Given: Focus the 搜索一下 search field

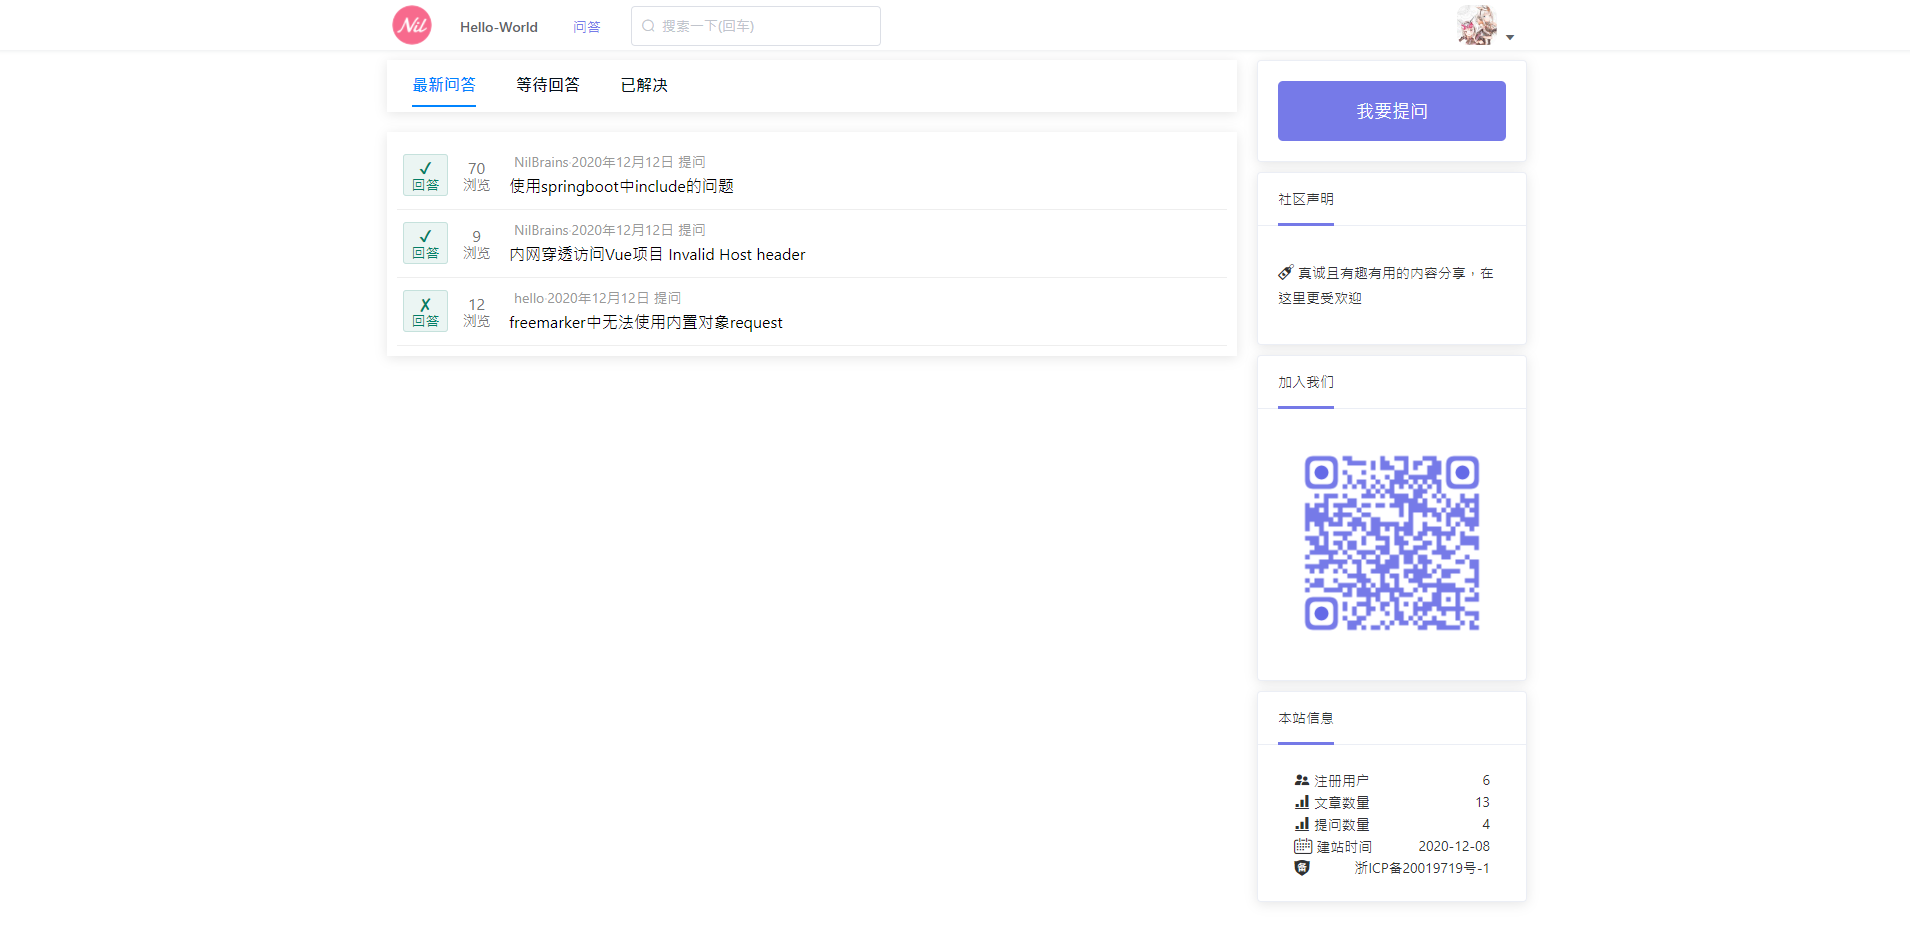Looking at the screenshot, I should click(756, 26).
